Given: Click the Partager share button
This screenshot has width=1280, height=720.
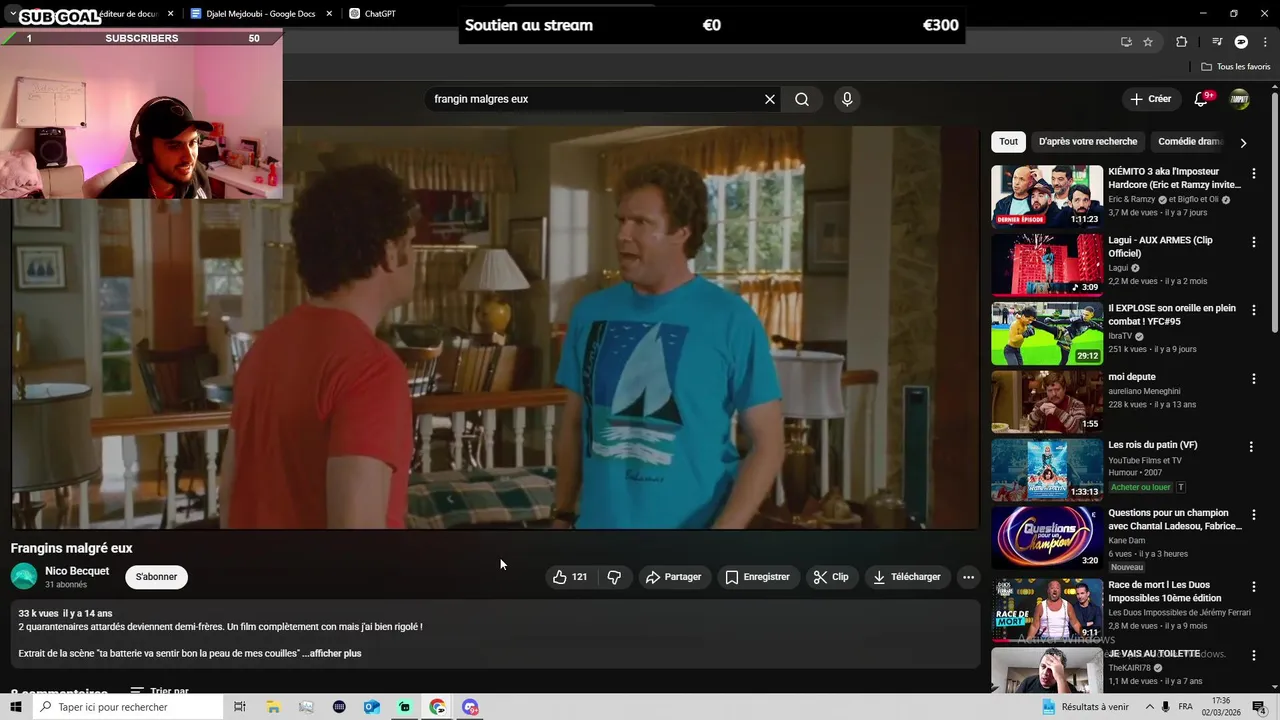Looking at the screenshot, I should [673, 577].
